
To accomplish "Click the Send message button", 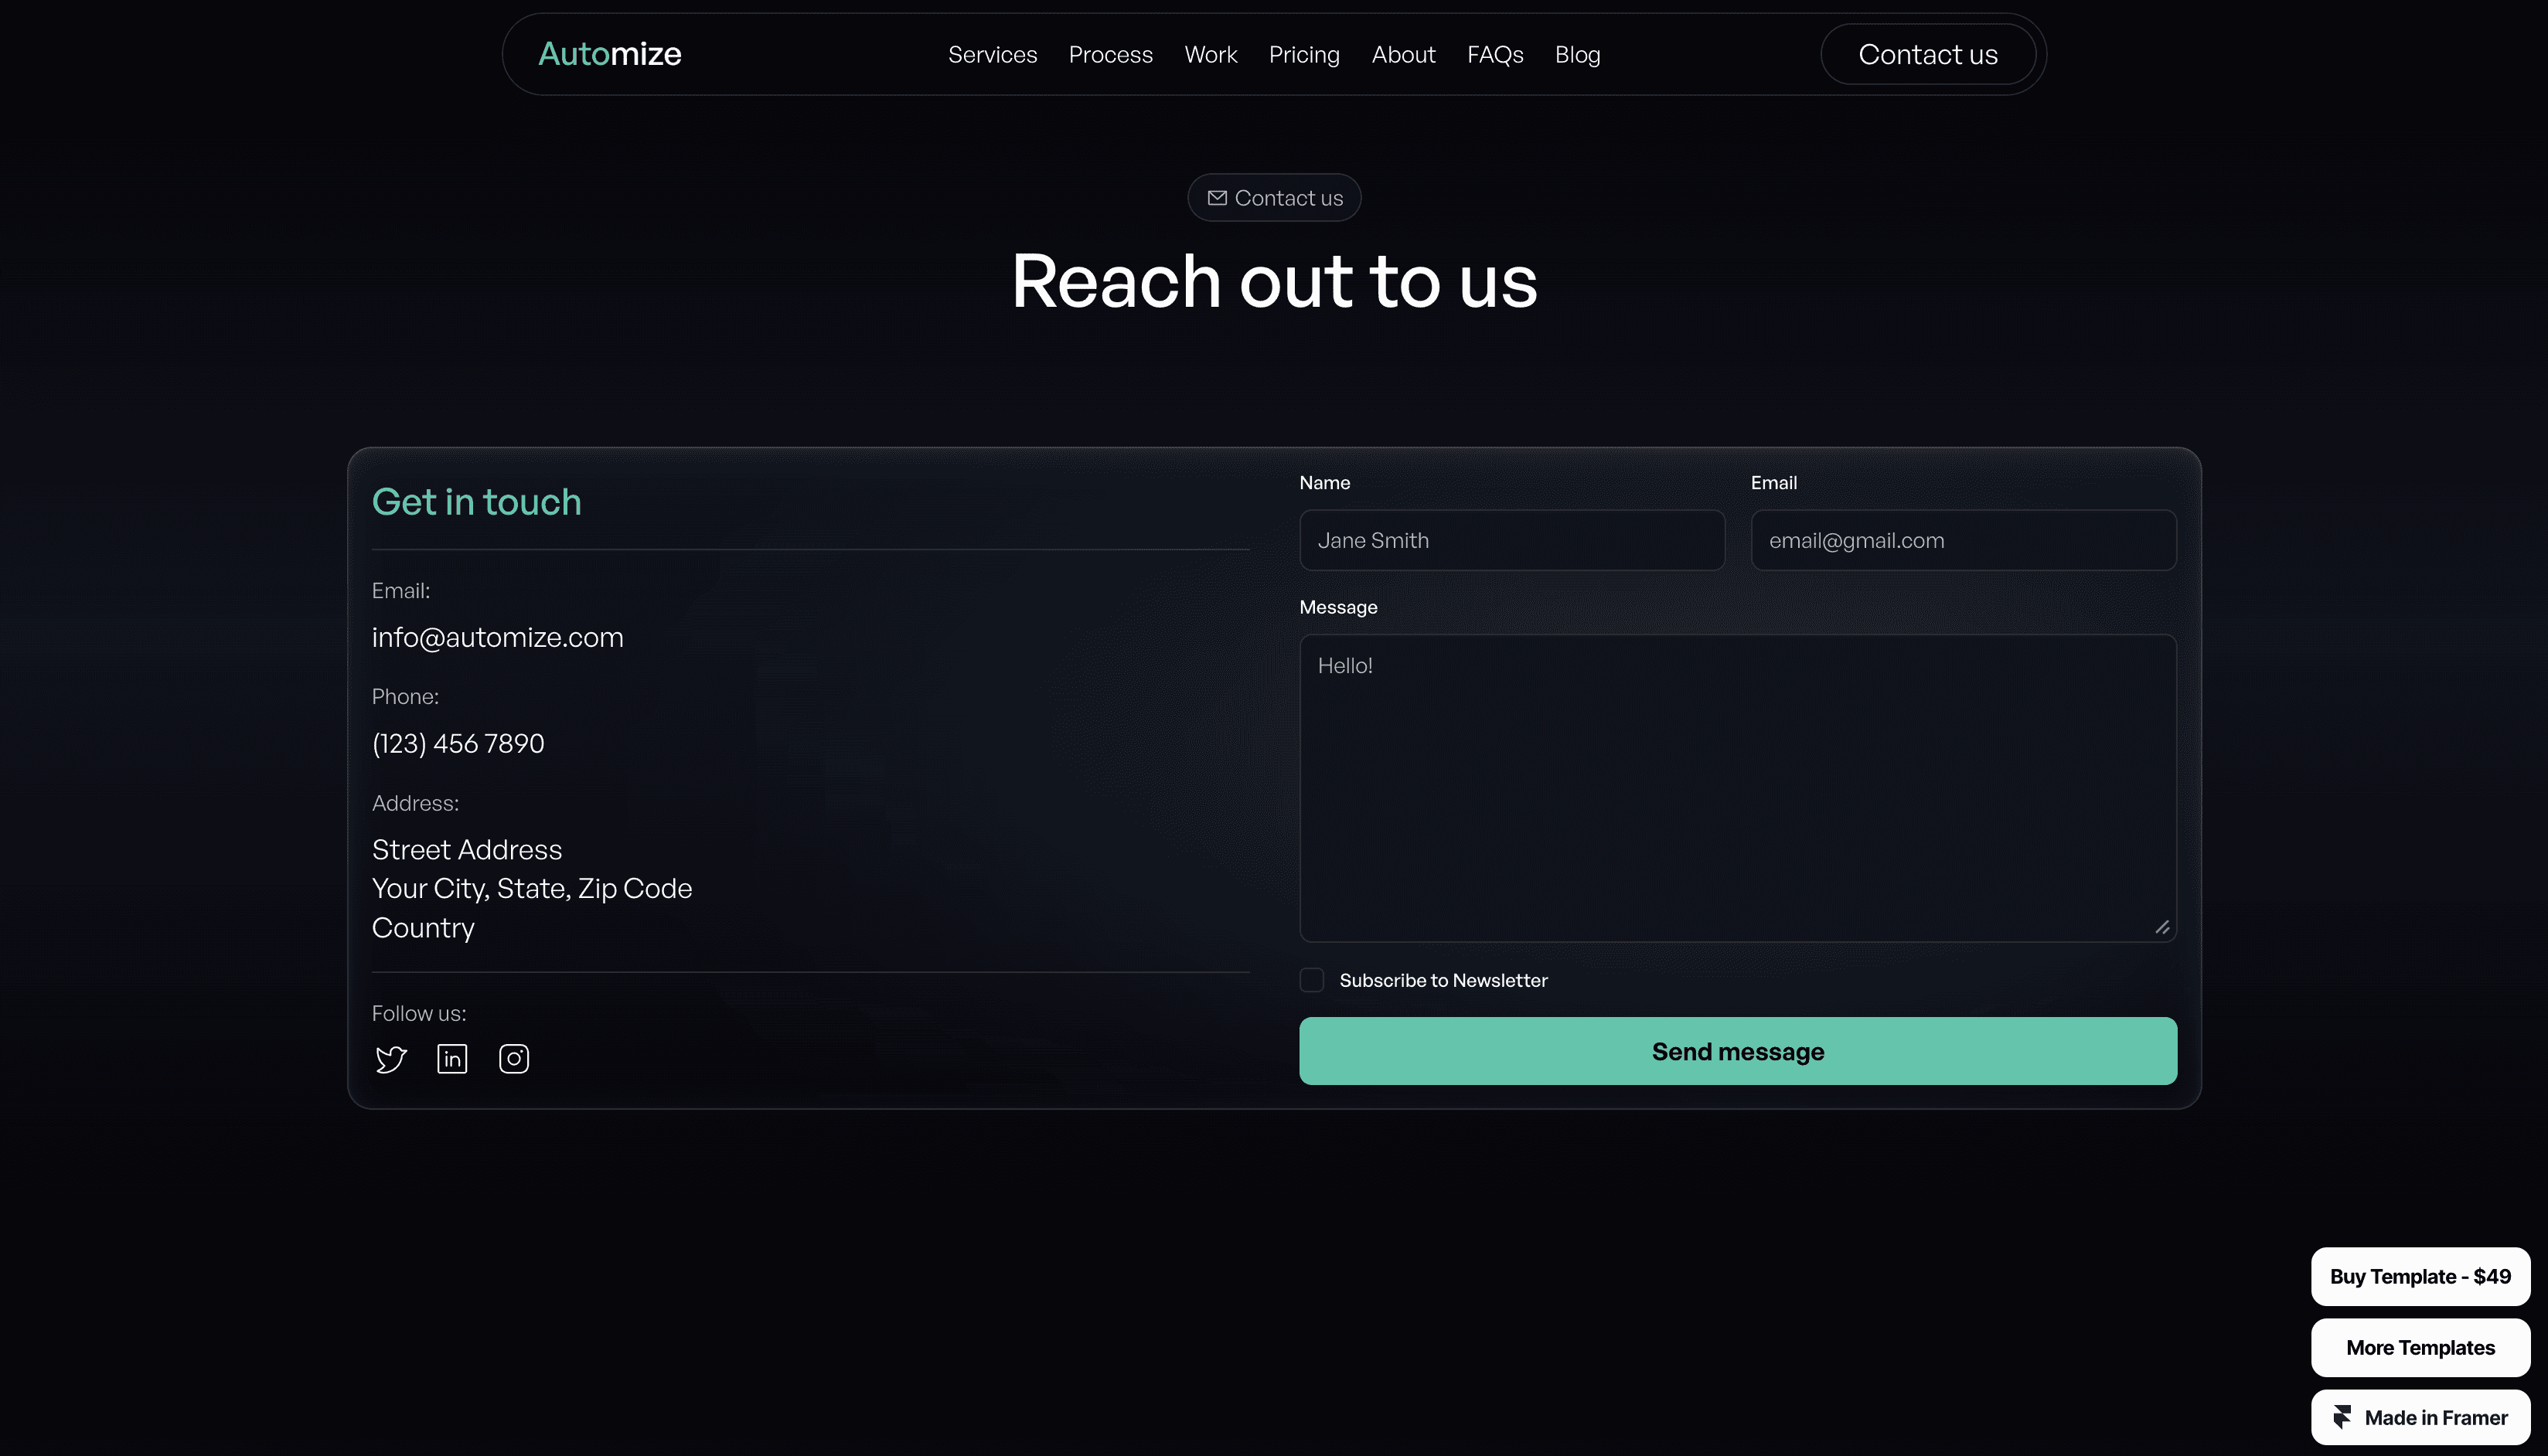I will (1738, 1051).
